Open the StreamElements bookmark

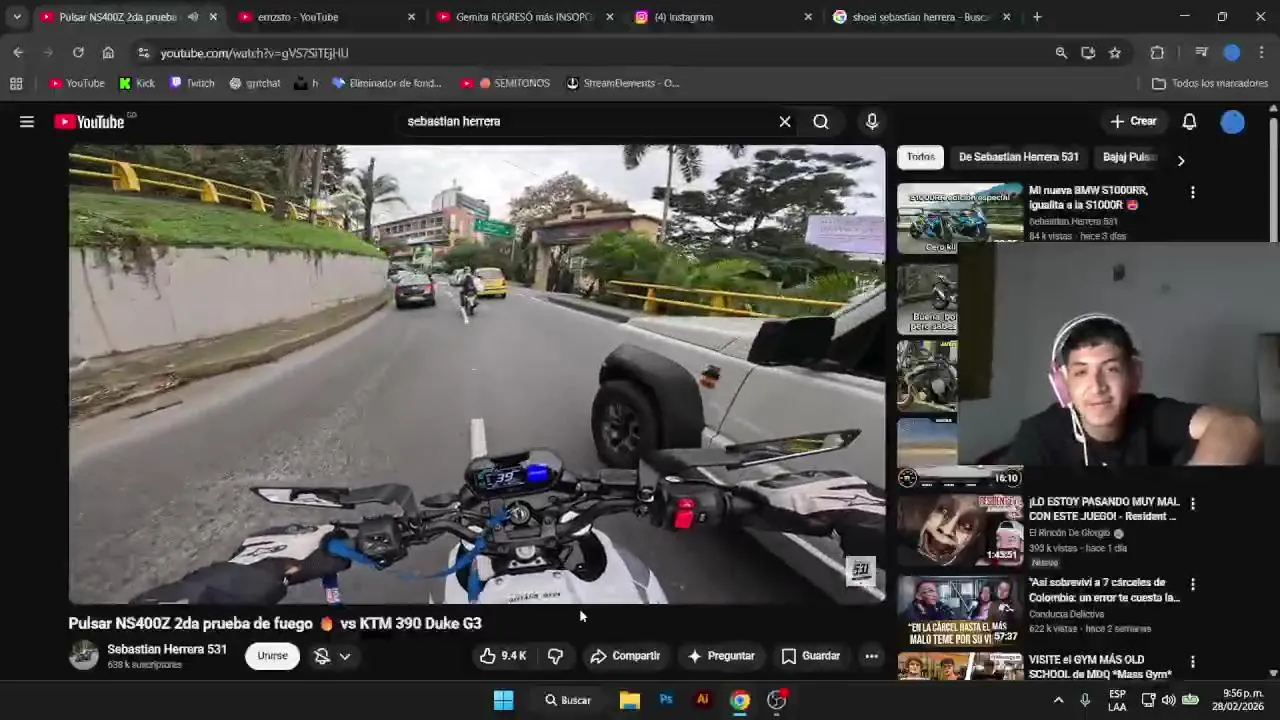[x=623, y=83]
